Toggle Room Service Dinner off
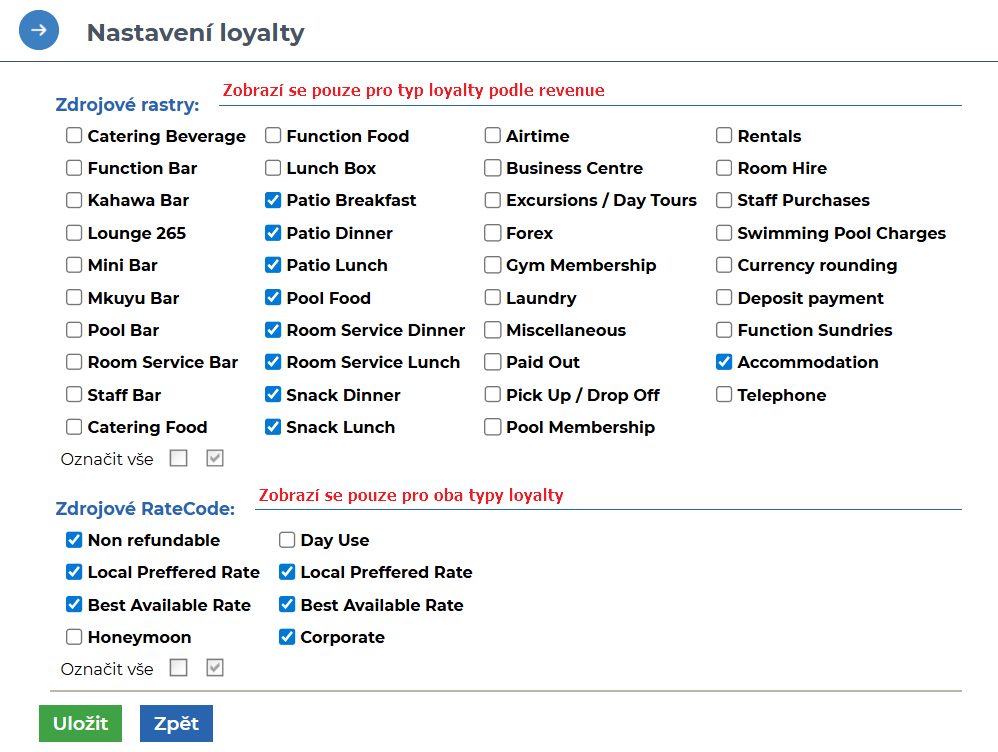The height and width of the screenshot is (752, 998). coord(273,329)
